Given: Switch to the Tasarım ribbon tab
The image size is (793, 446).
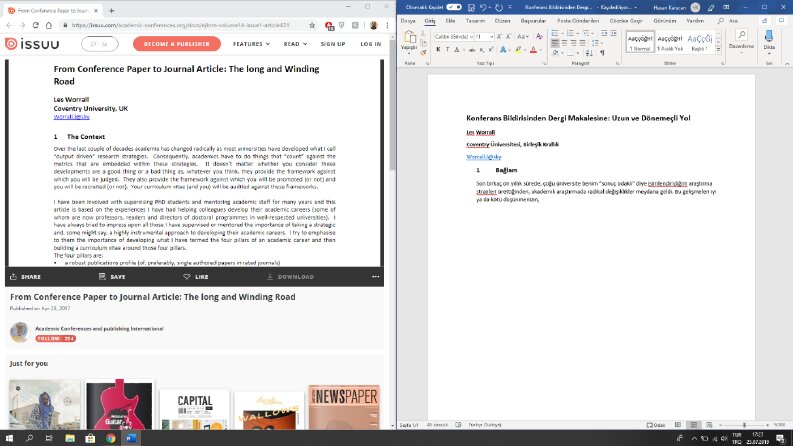Looking at the screenshot, I should coord(475,21).
